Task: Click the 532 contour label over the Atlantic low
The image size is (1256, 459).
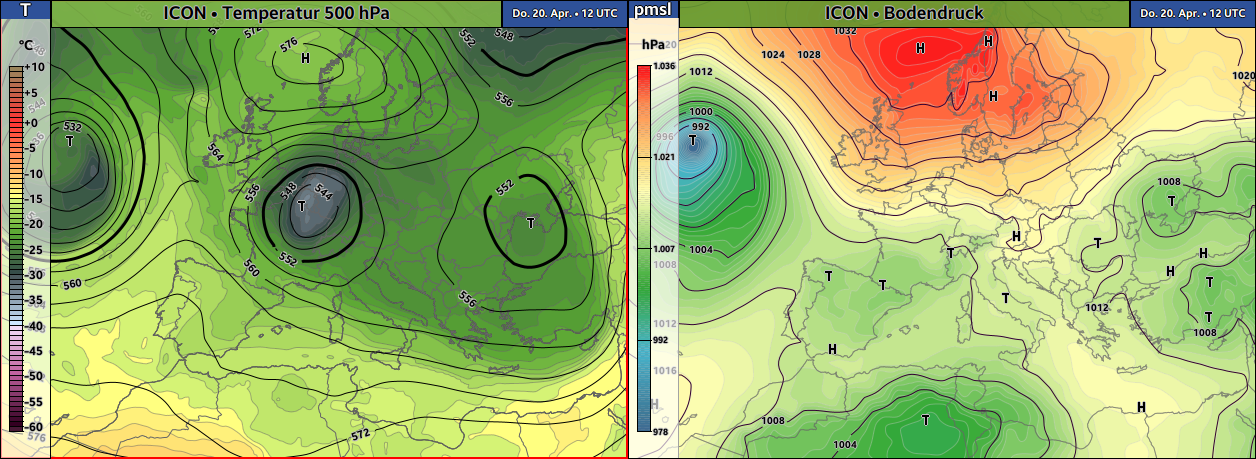Action: 72,127
